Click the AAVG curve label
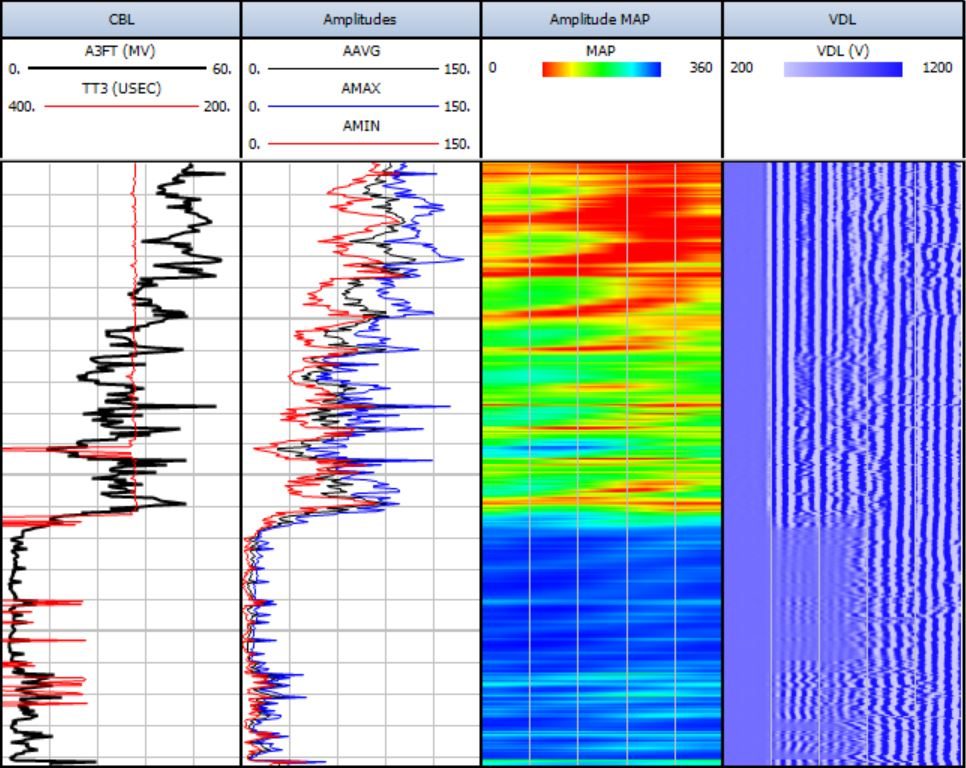The image size is (966, 768). 361,51
